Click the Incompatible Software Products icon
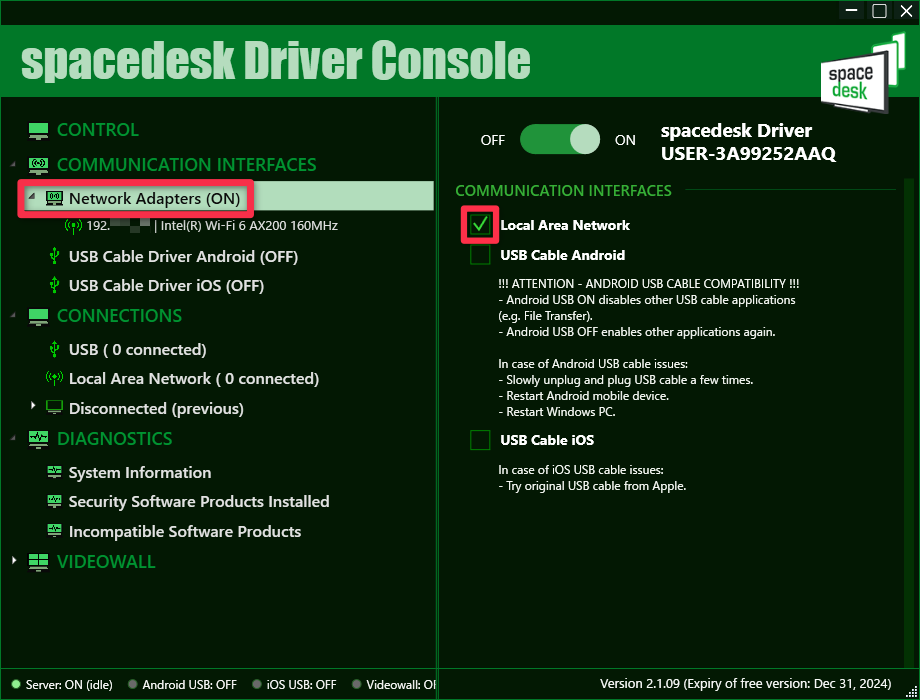 click(55, 530)
